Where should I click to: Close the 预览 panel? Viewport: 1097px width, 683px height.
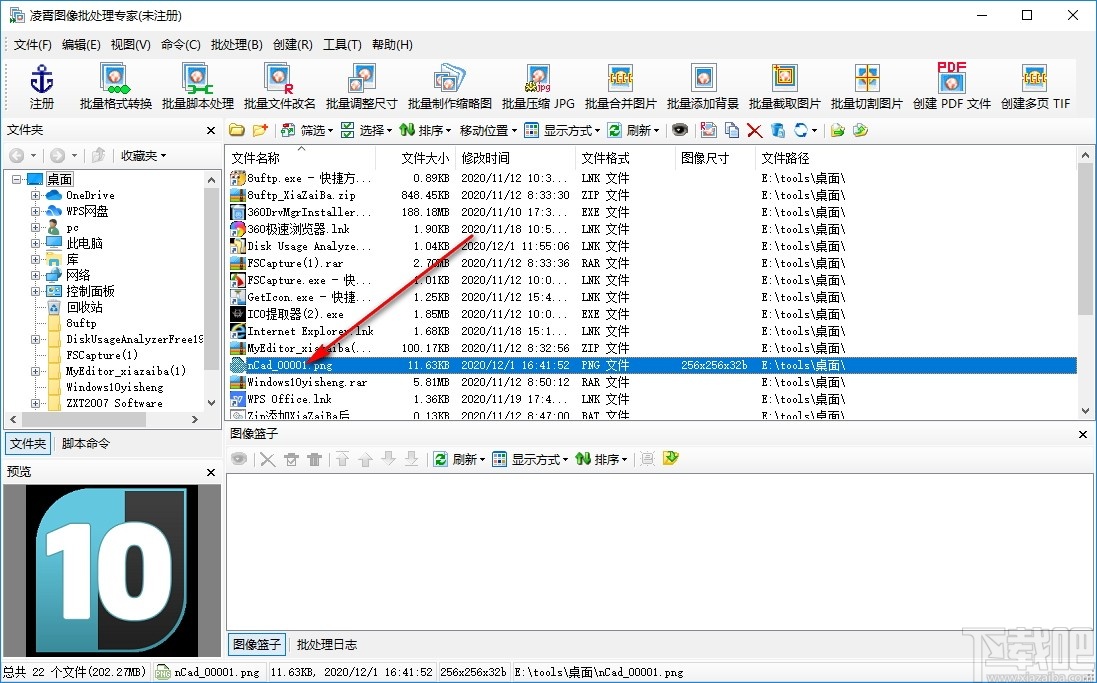pyautogui.click(x=211, y=472)
